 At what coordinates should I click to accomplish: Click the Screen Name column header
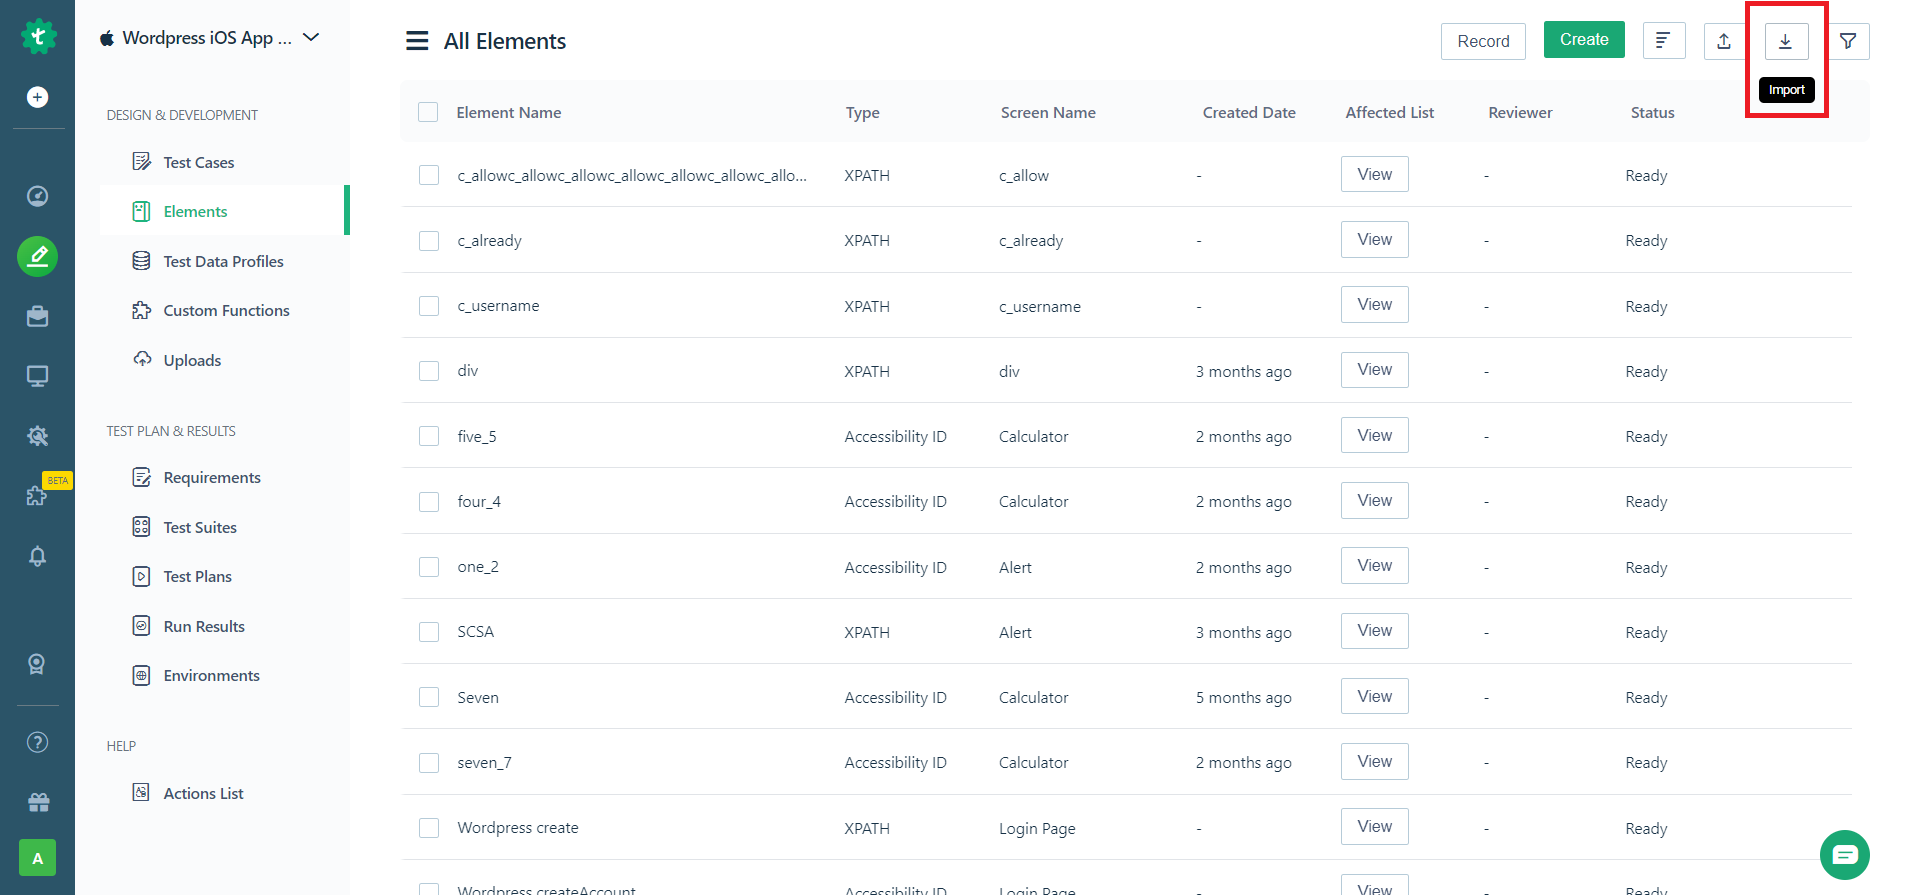1048,112
